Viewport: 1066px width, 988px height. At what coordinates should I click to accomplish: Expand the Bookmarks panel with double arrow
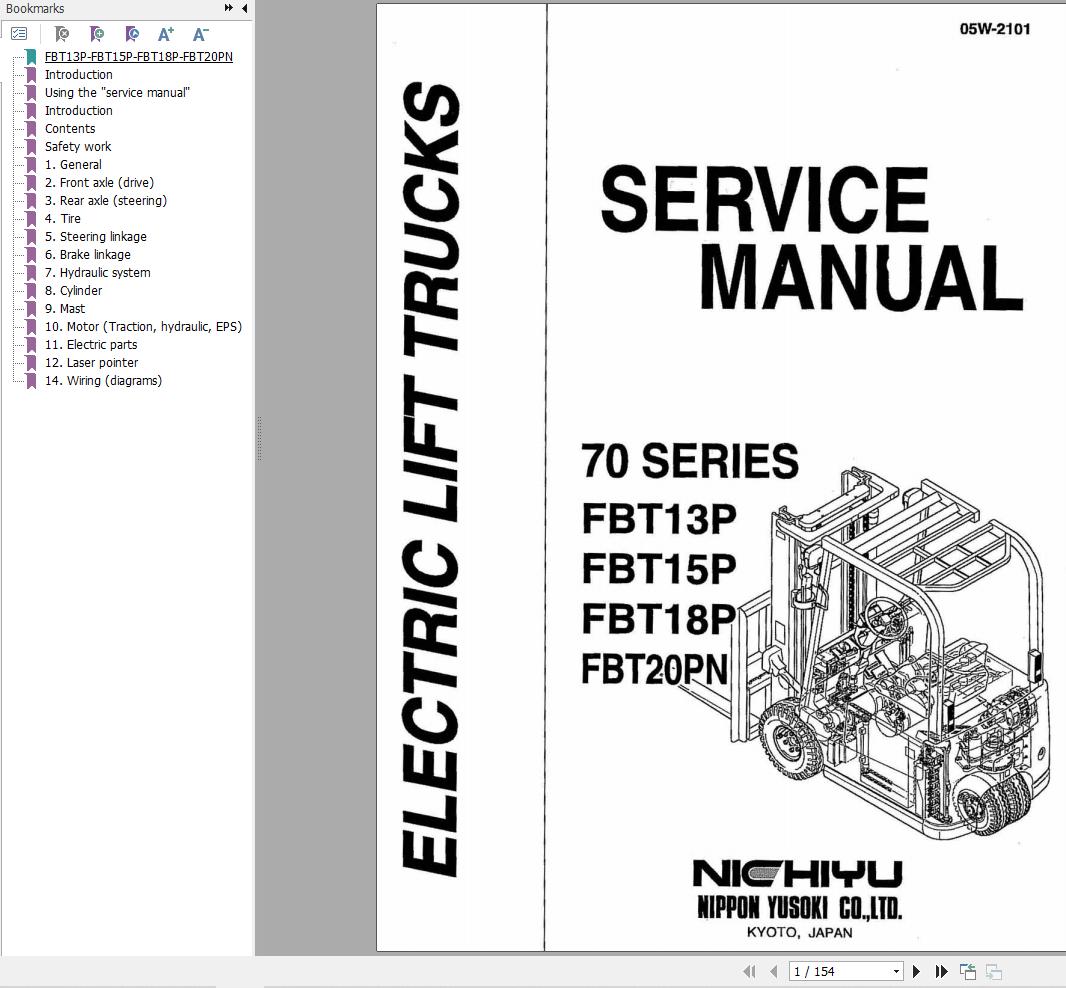(x=229, y=8)
